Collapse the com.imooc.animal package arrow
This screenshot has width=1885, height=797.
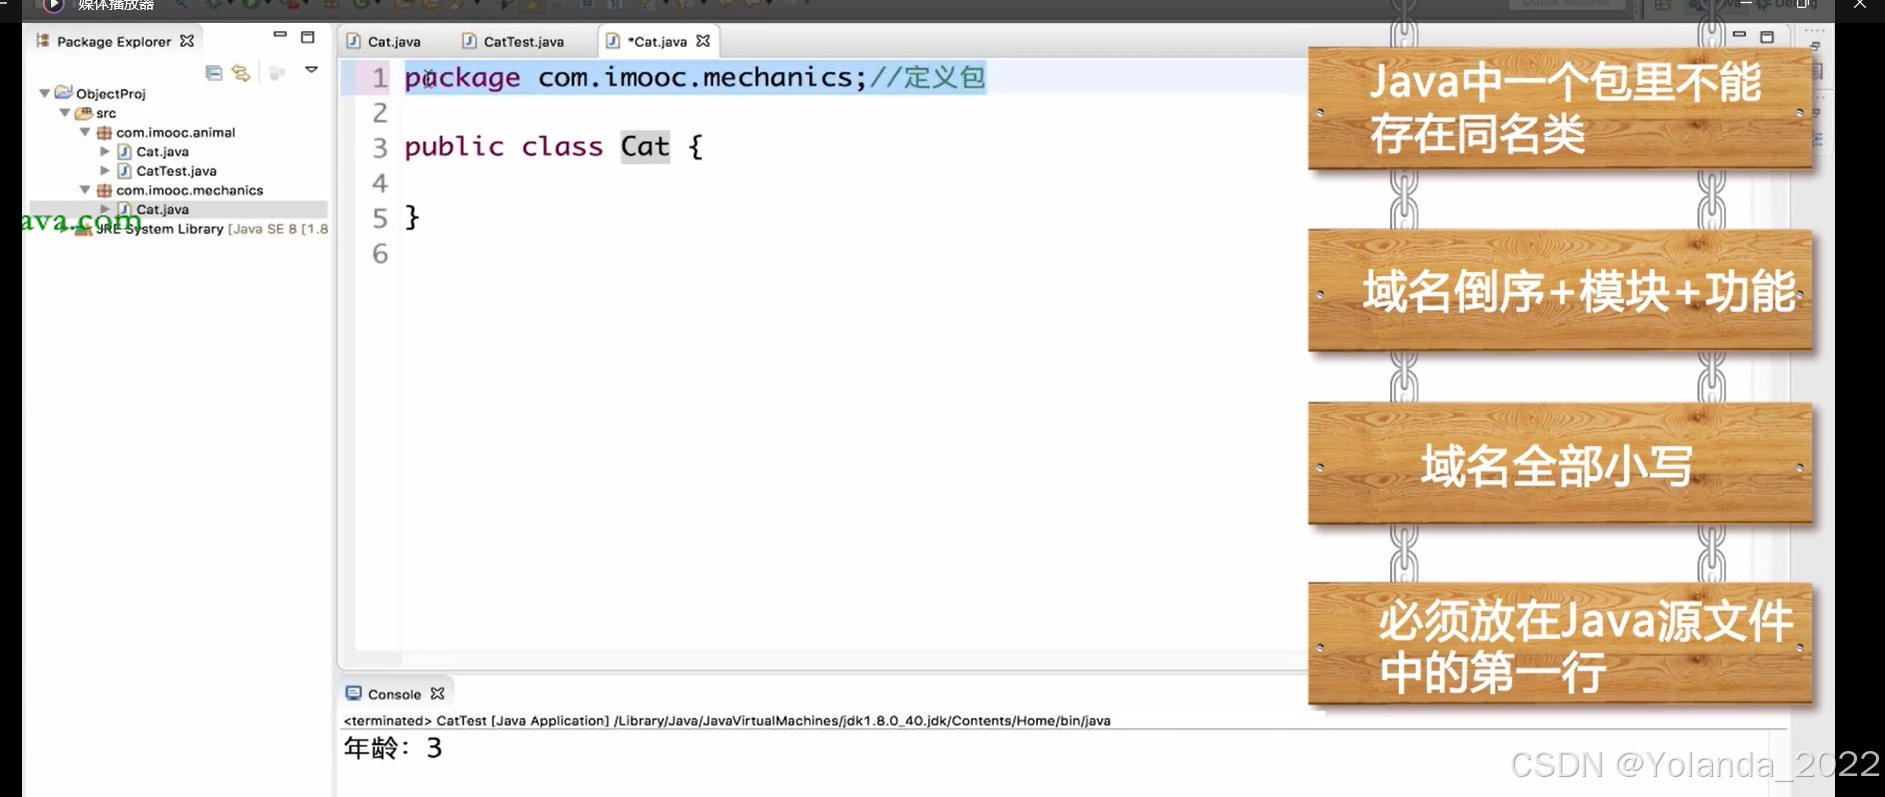pos(85,132)
